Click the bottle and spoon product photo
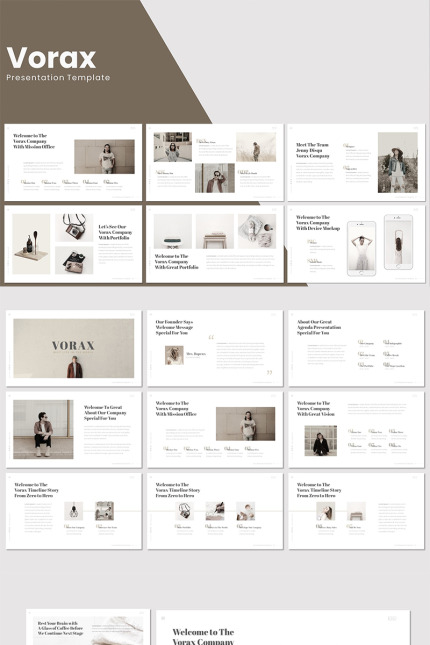This screenshot has width=430, height=645. coord(31,244)
